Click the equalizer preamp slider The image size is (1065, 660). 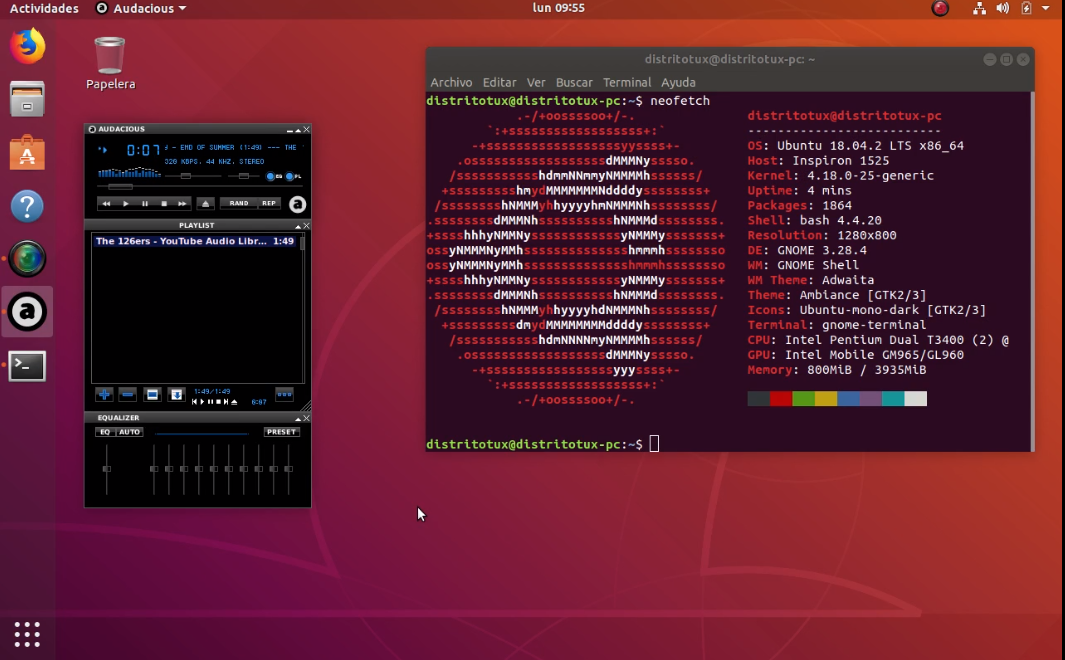pyautogui.click(x=107, y=469)
